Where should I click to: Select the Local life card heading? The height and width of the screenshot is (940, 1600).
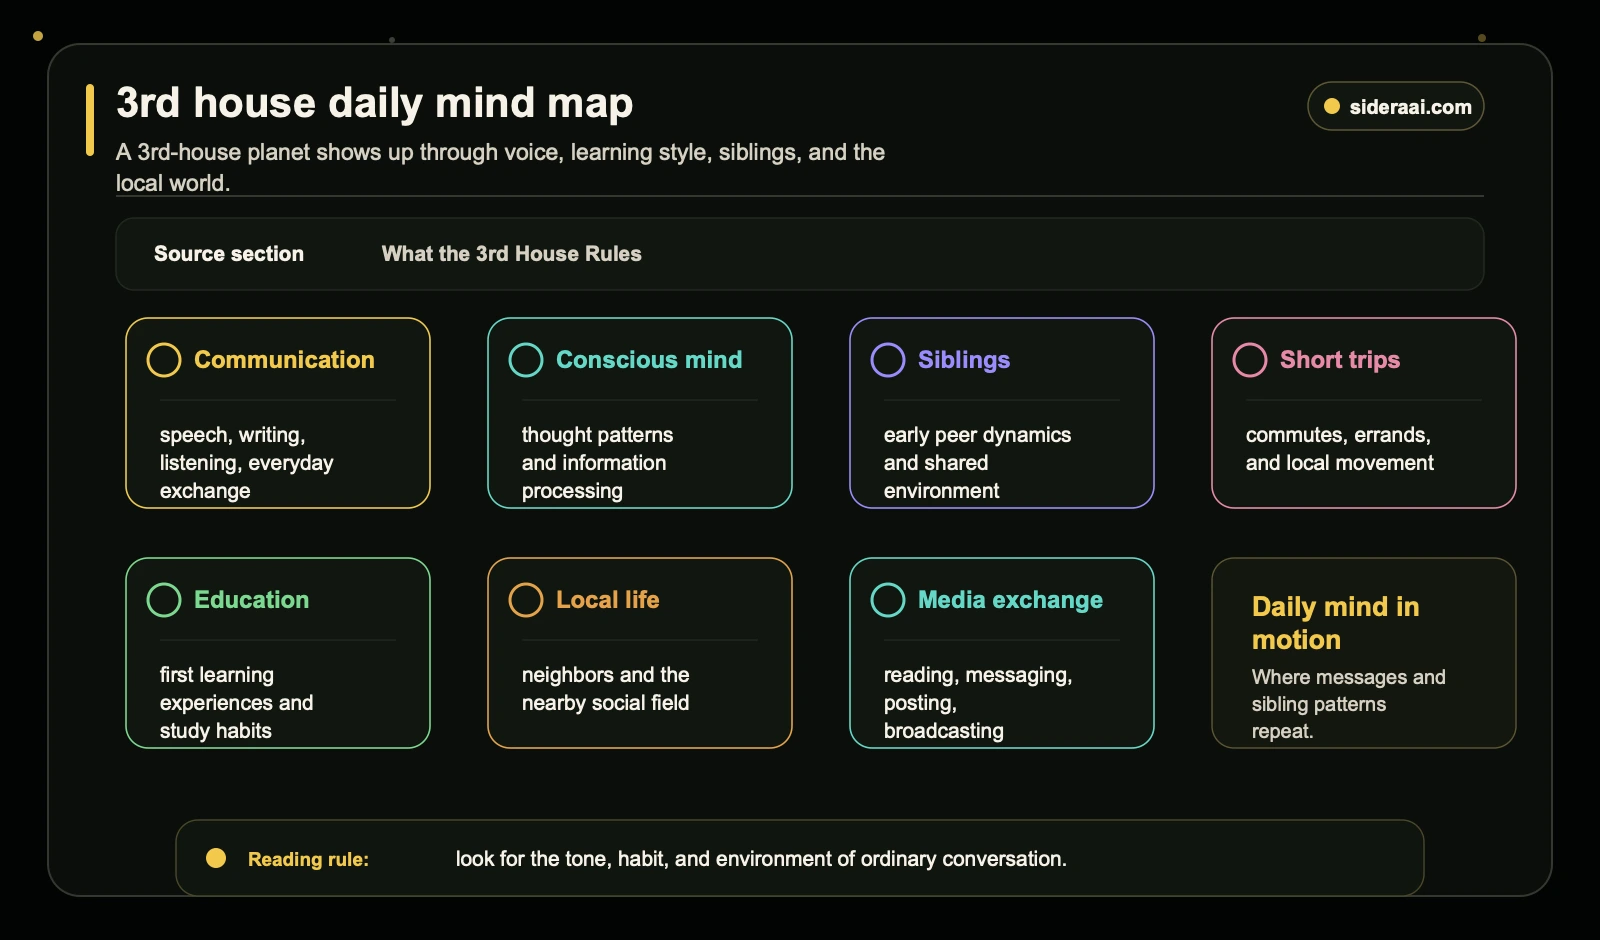[607, 600]
